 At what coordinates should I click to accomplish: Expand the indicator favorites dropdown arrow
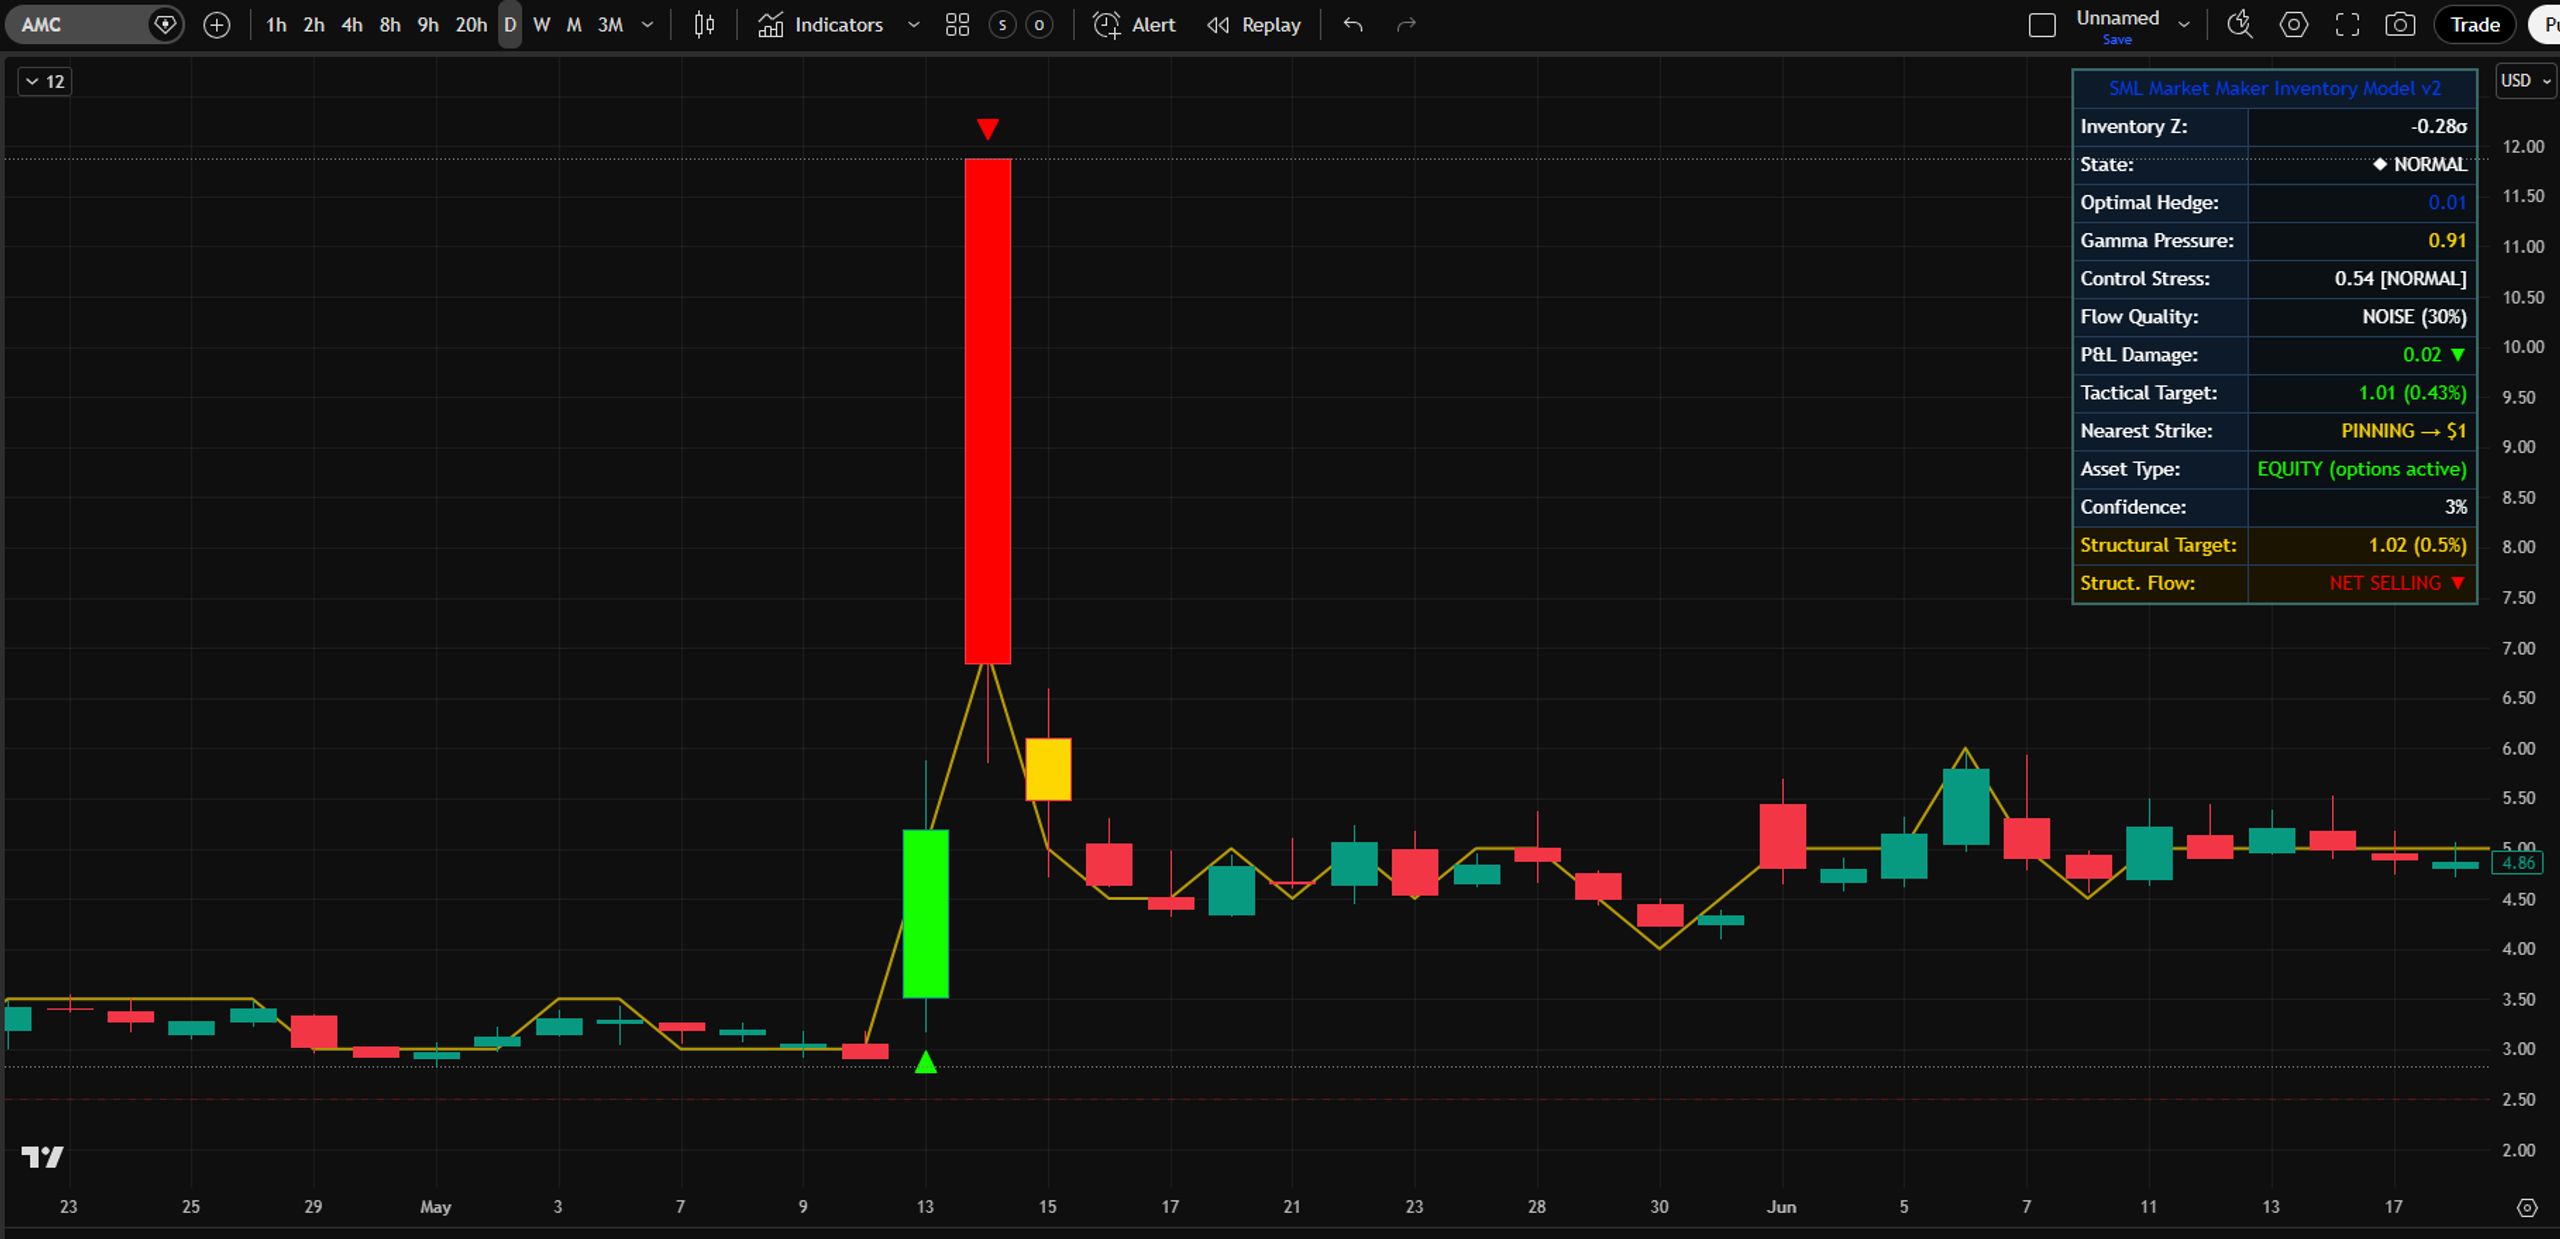(x=913, y=25)
